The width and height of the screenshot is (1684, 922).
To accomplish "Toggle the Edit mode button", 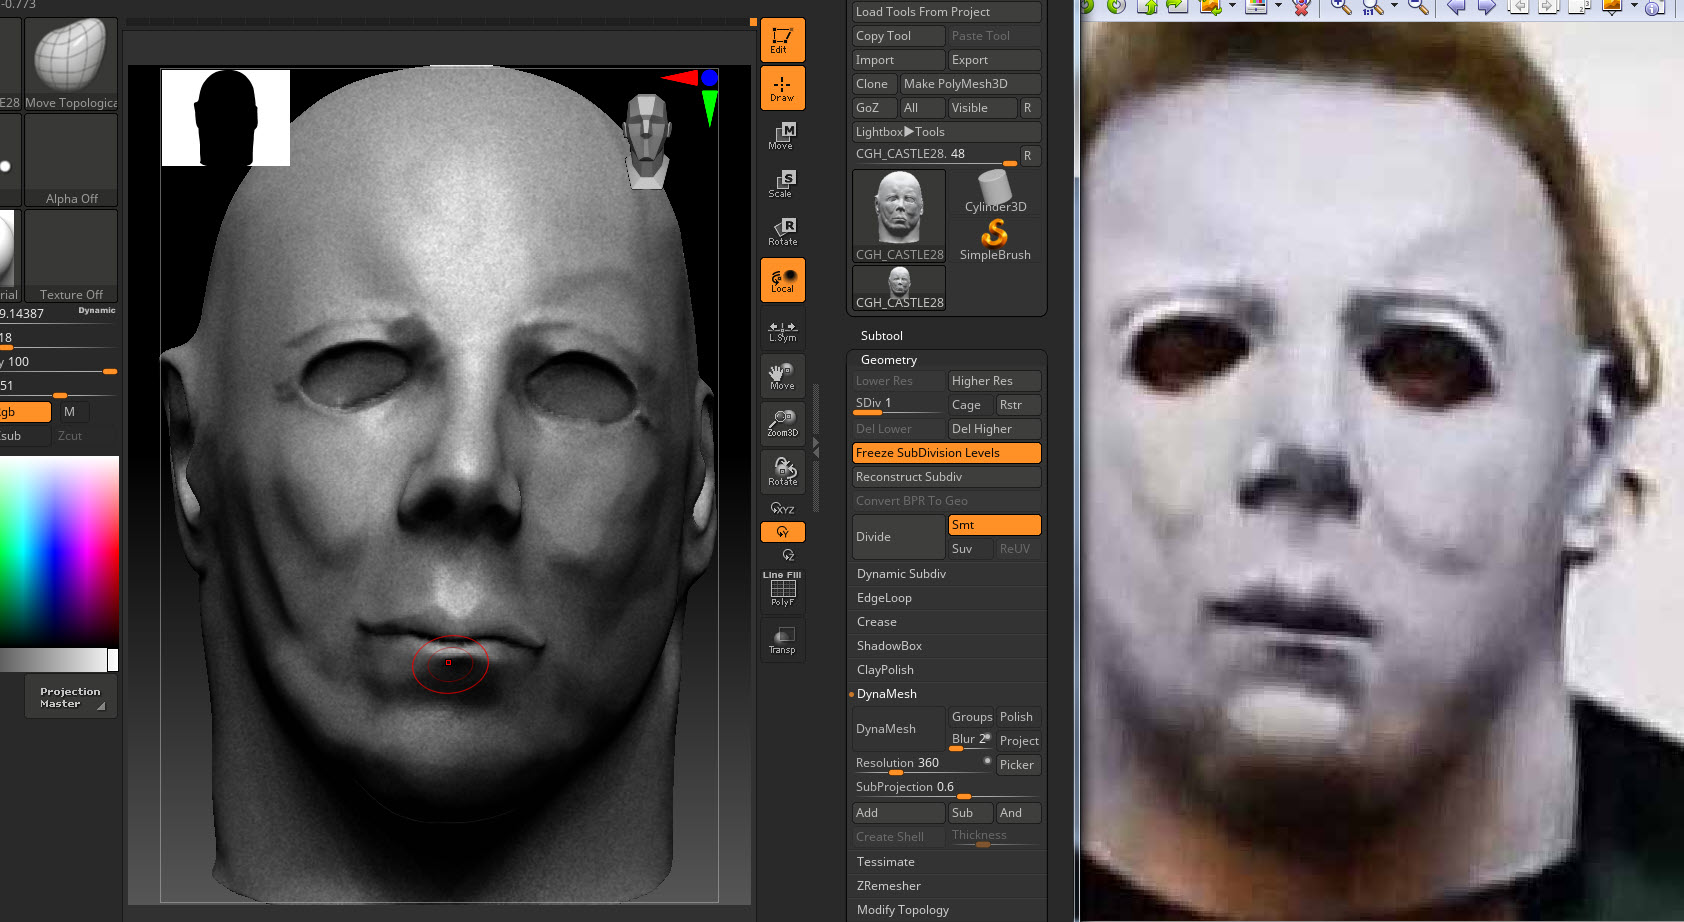I will coord(782,40).
